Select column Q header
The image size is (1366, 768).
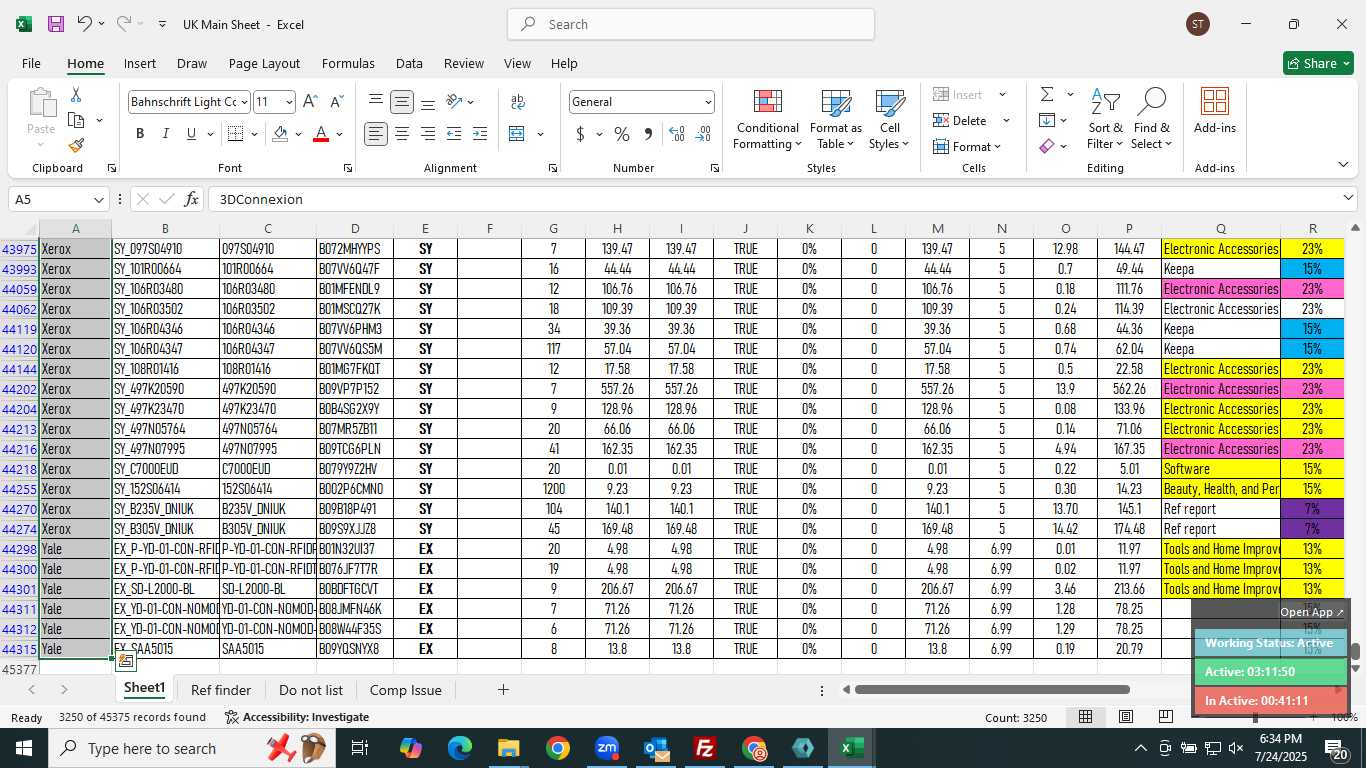click(1221, 229)
